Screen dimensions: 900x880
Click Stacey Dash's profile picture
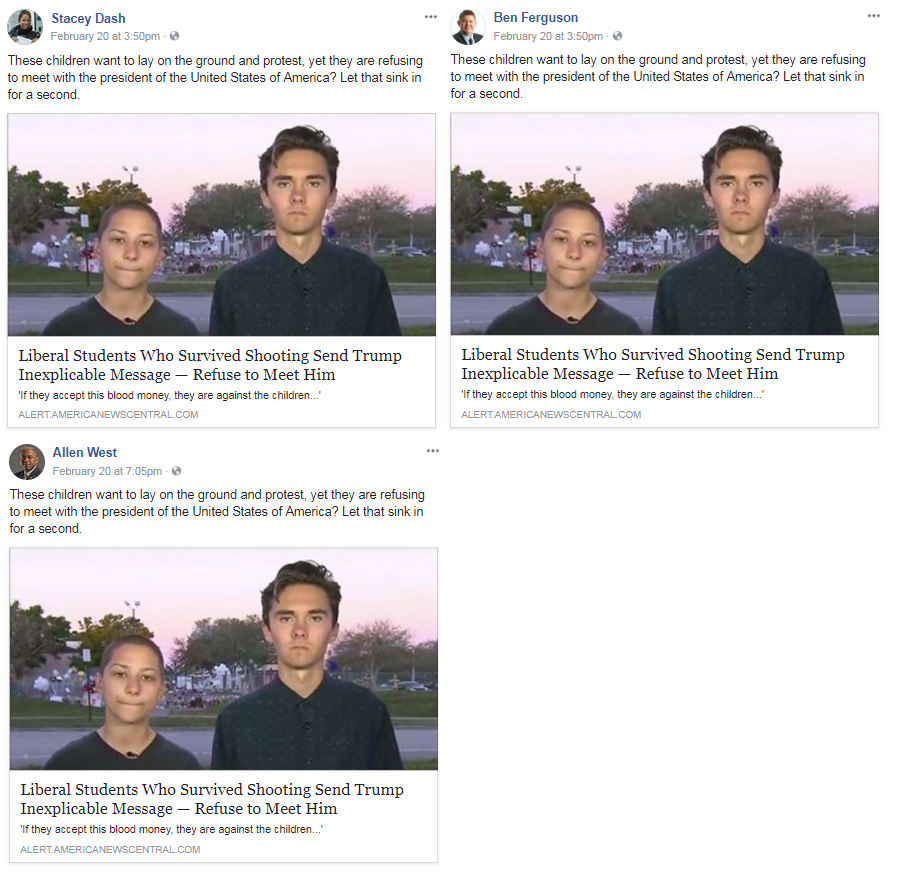pyautogui.click(x=25, y=27)
